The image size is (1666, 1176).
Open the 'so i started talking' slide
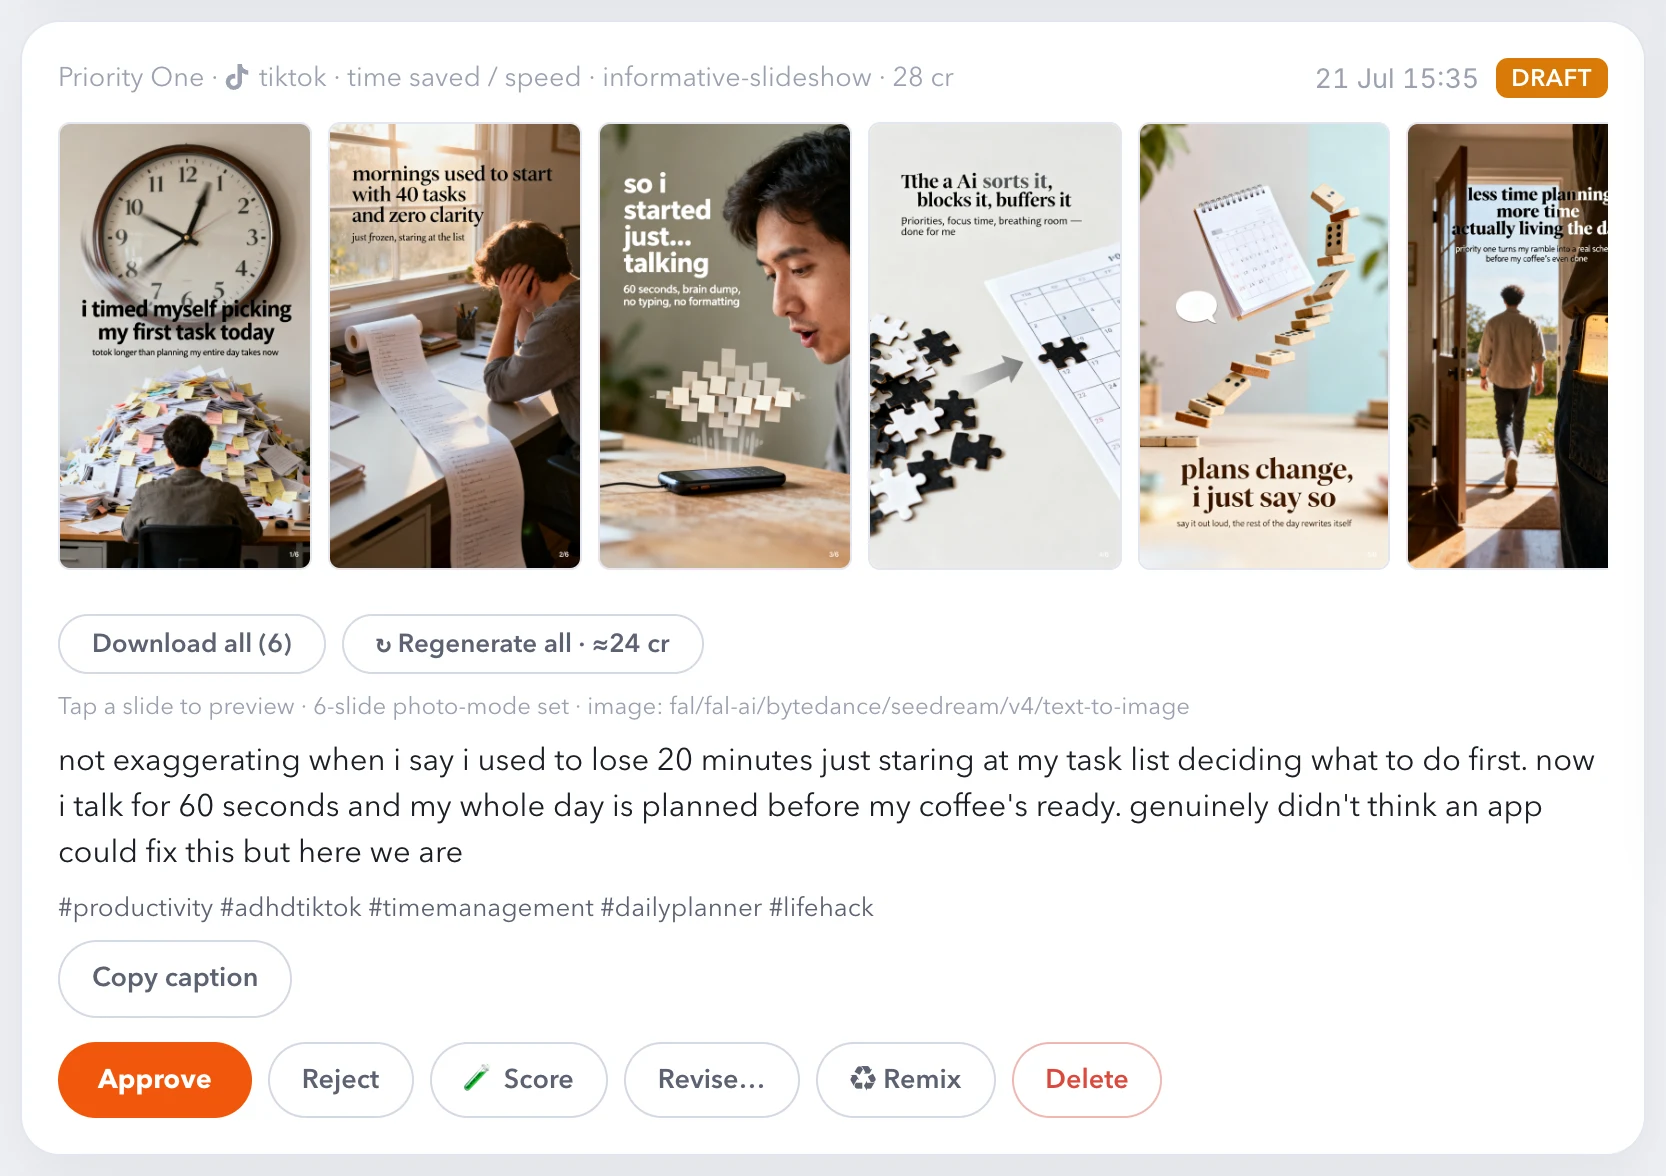click(x=725, y=346)
